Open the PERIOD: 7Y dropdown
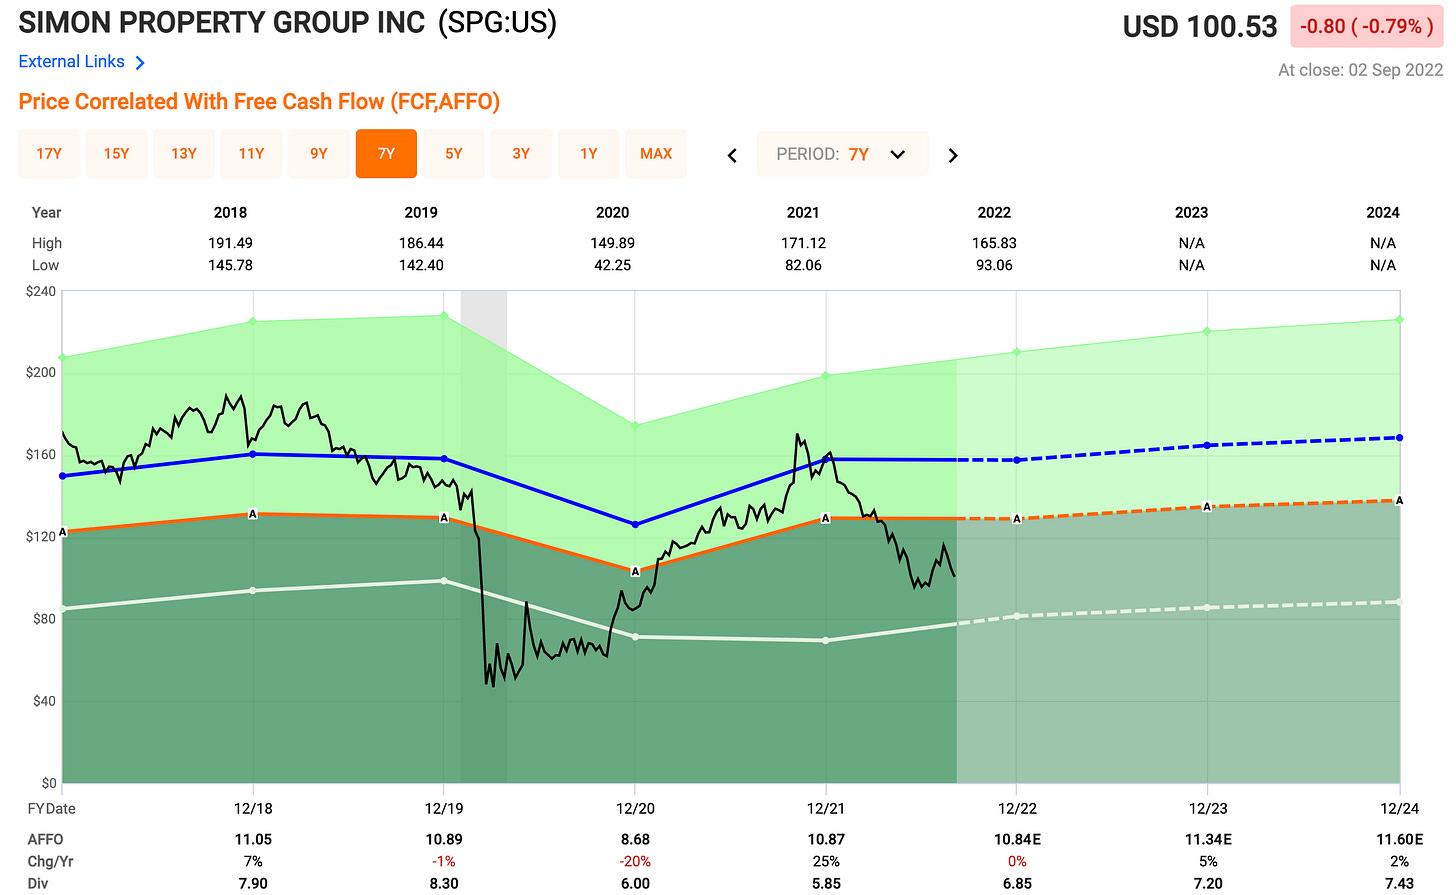The image size is (1456, 895). pyautogui.click(x=842, y=154)
